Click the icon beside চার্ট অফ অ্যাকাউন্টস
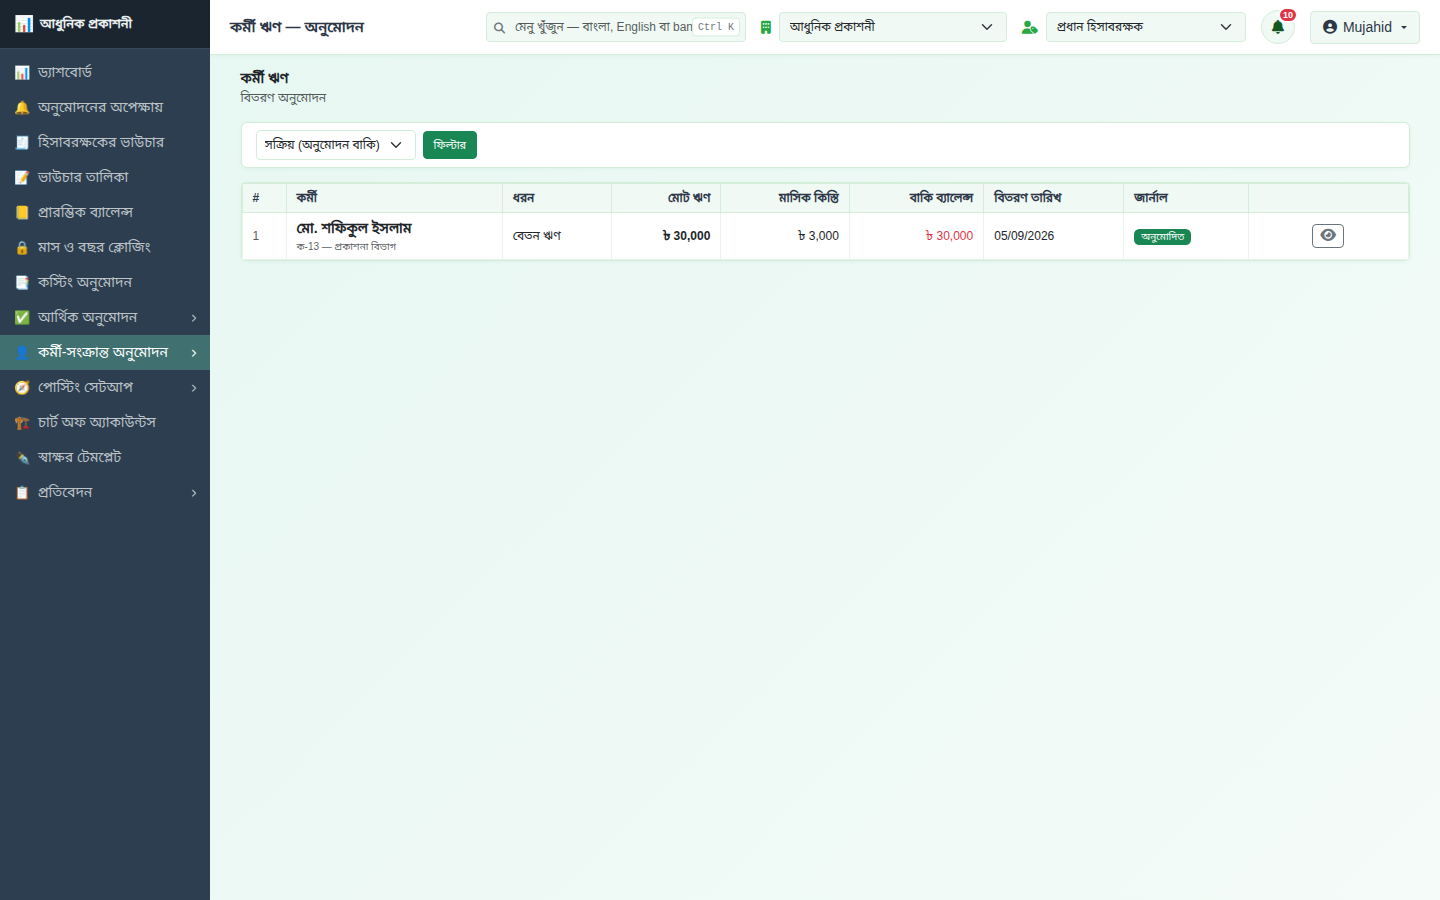The height and width of the screenshot is (900, 1440). click(22, 423)
